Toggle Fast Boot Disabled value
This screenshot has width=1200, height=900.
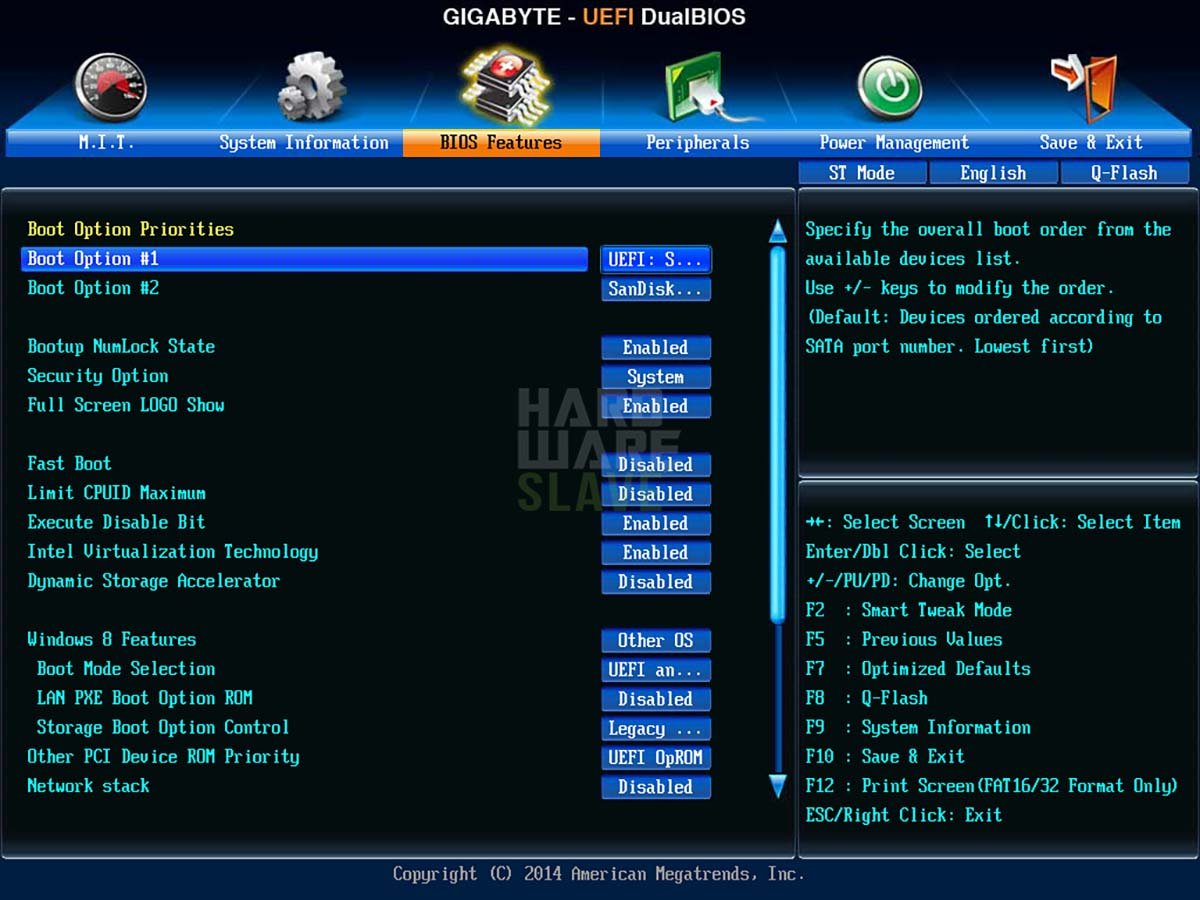coord(656,465)
